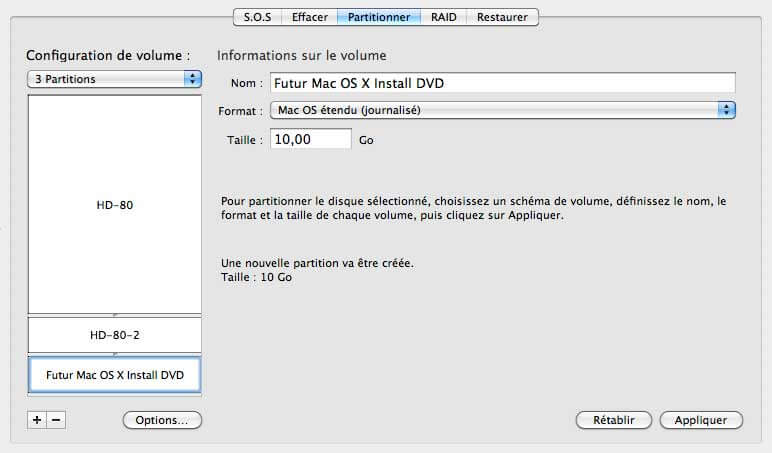Click divider handle below HD-80-2 partition

pos(114,354)
